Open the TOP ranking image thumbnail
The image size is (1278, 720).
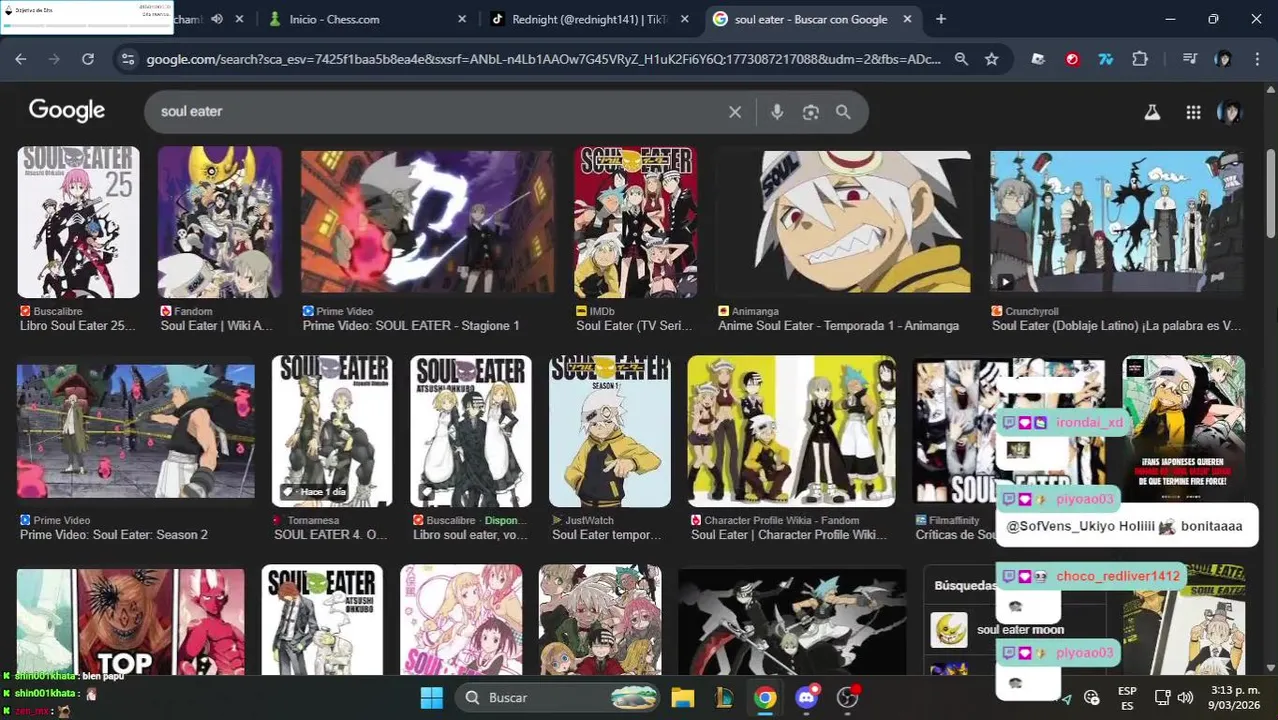coord(131,621)
